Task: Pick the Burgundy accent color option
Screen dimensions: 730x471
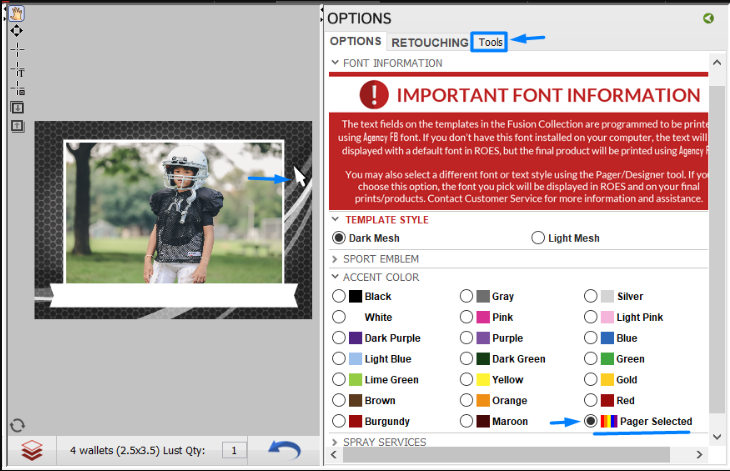Action: coord(339,421)
